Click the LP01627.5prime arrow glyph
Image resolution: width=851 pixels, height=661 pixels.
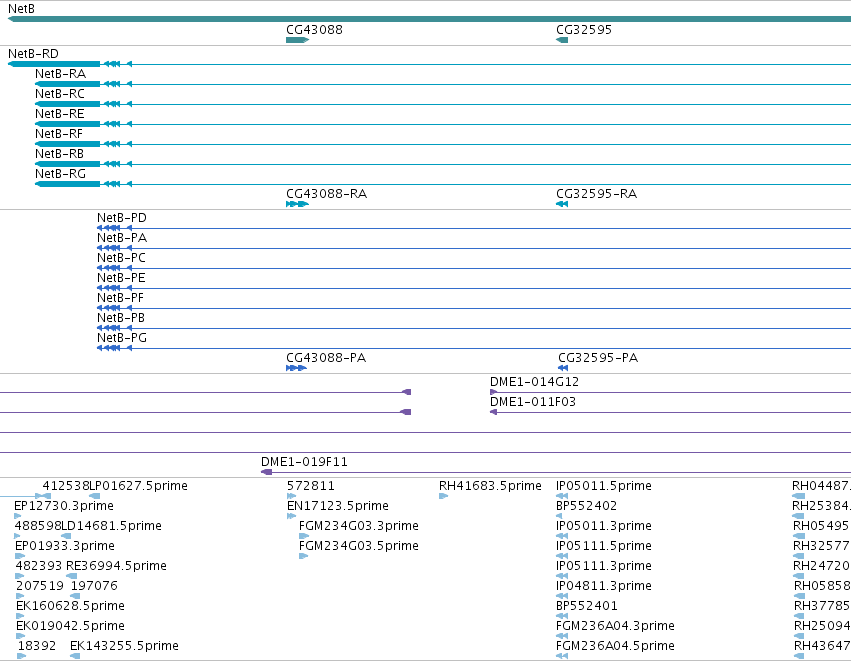(x=94, y=496)
